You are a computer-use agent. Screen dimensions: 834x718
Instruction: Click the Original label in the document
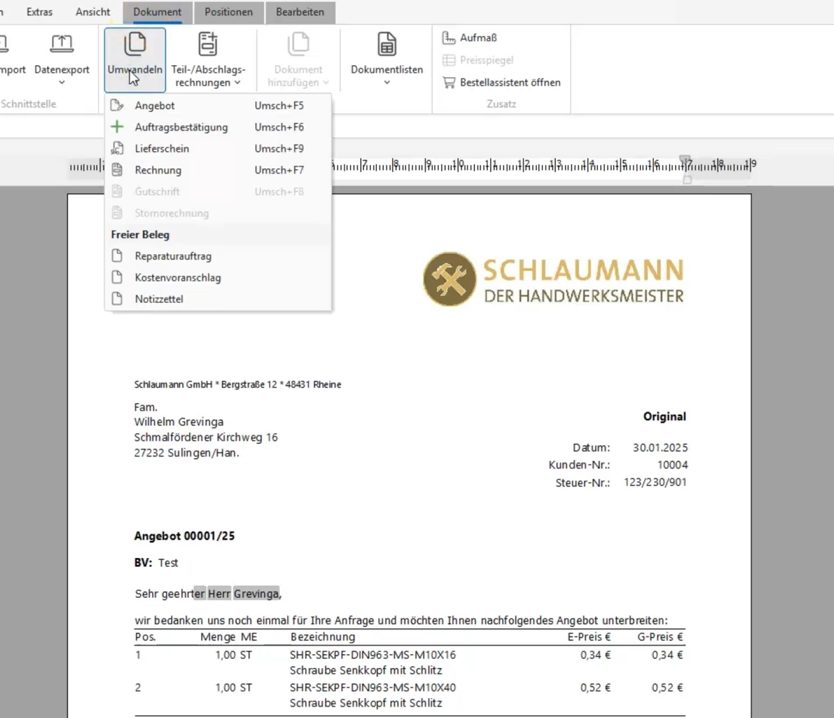[664, 416]
